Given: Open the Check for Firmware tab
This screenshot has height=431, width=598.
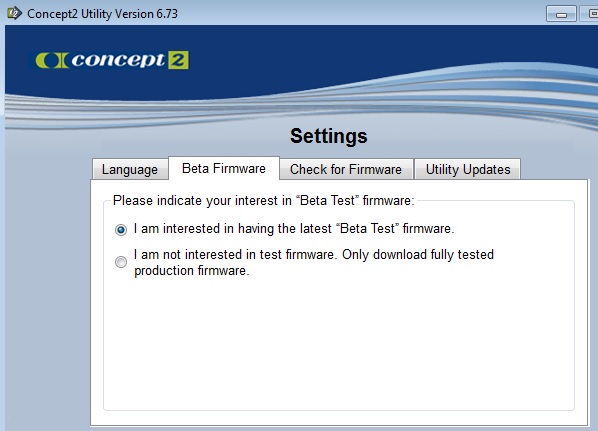Looking at the screenshot, I should point(346,169).
